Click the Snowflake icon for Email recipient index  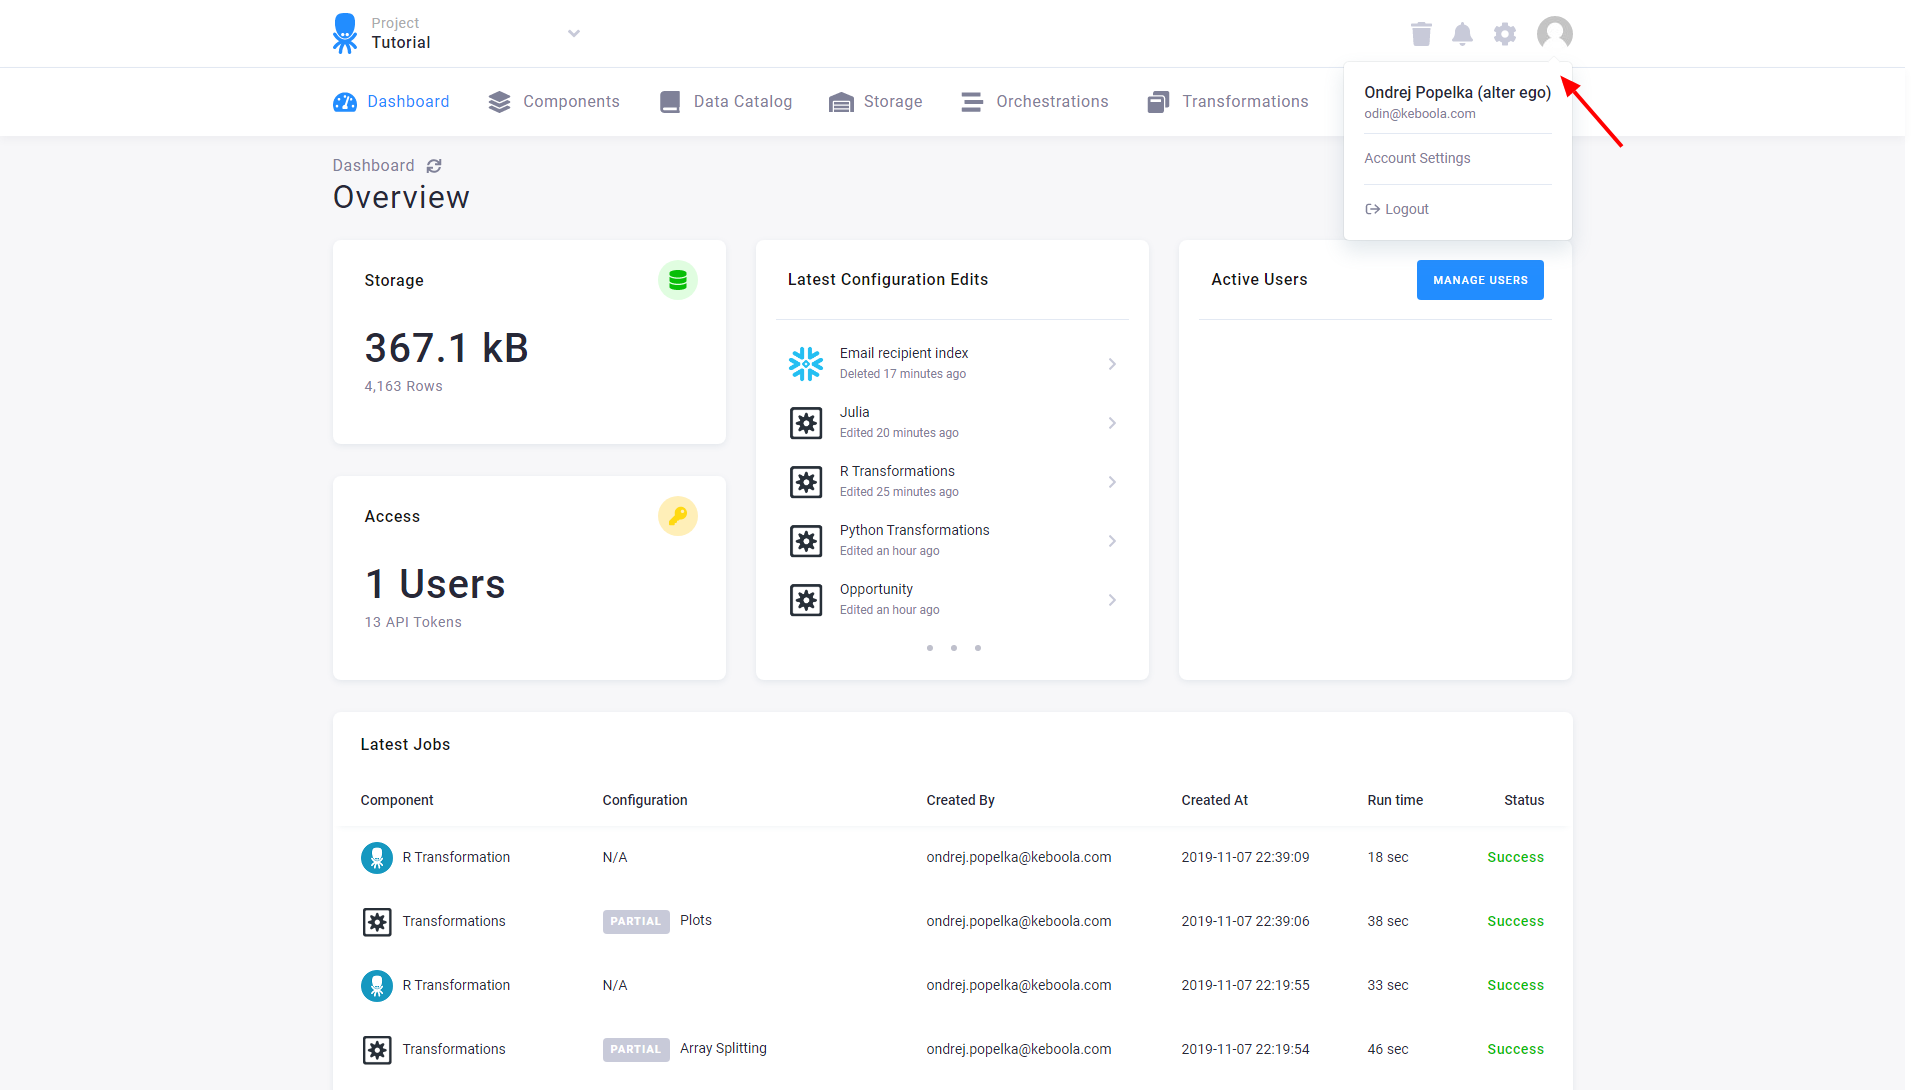coord(806,364)
